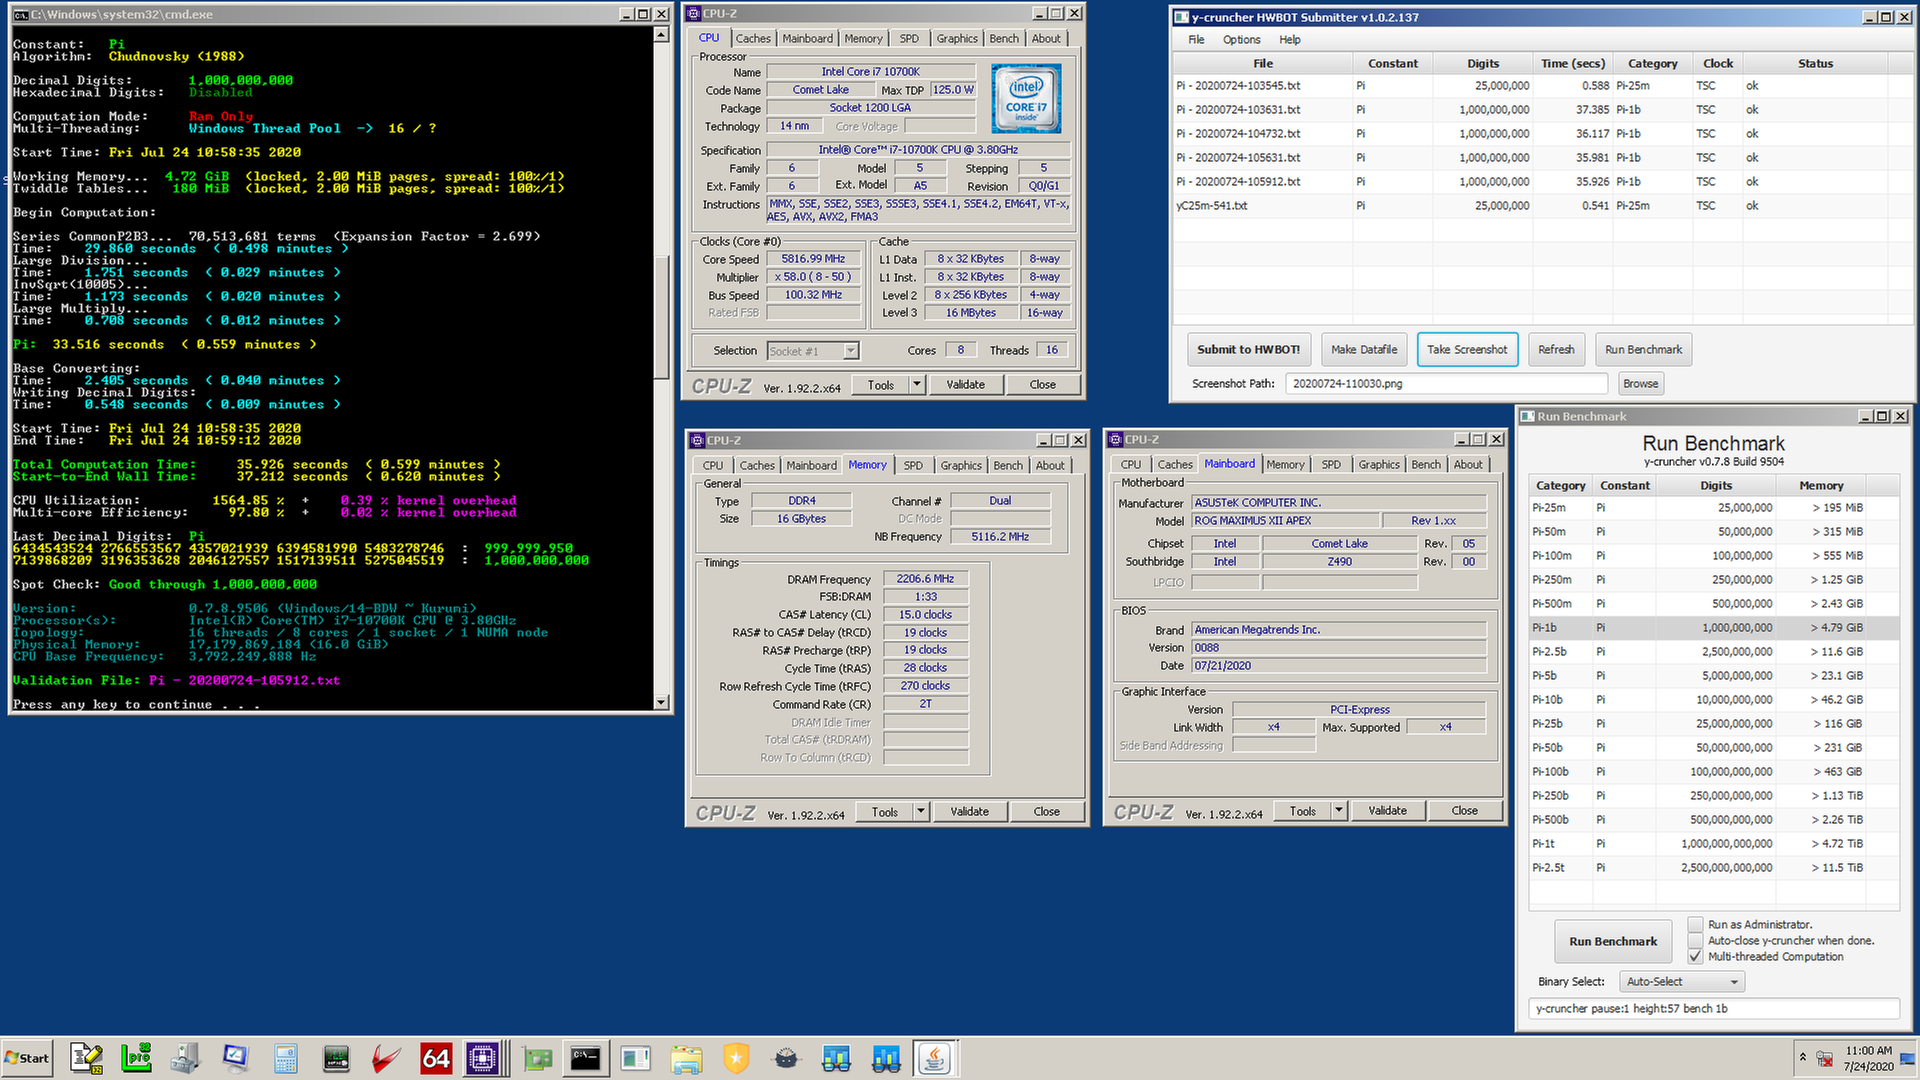Viewport: 1920px width, 1080px height.
Task: Open the red 64 taskbar icon
Action: [x=436, y=1058]
